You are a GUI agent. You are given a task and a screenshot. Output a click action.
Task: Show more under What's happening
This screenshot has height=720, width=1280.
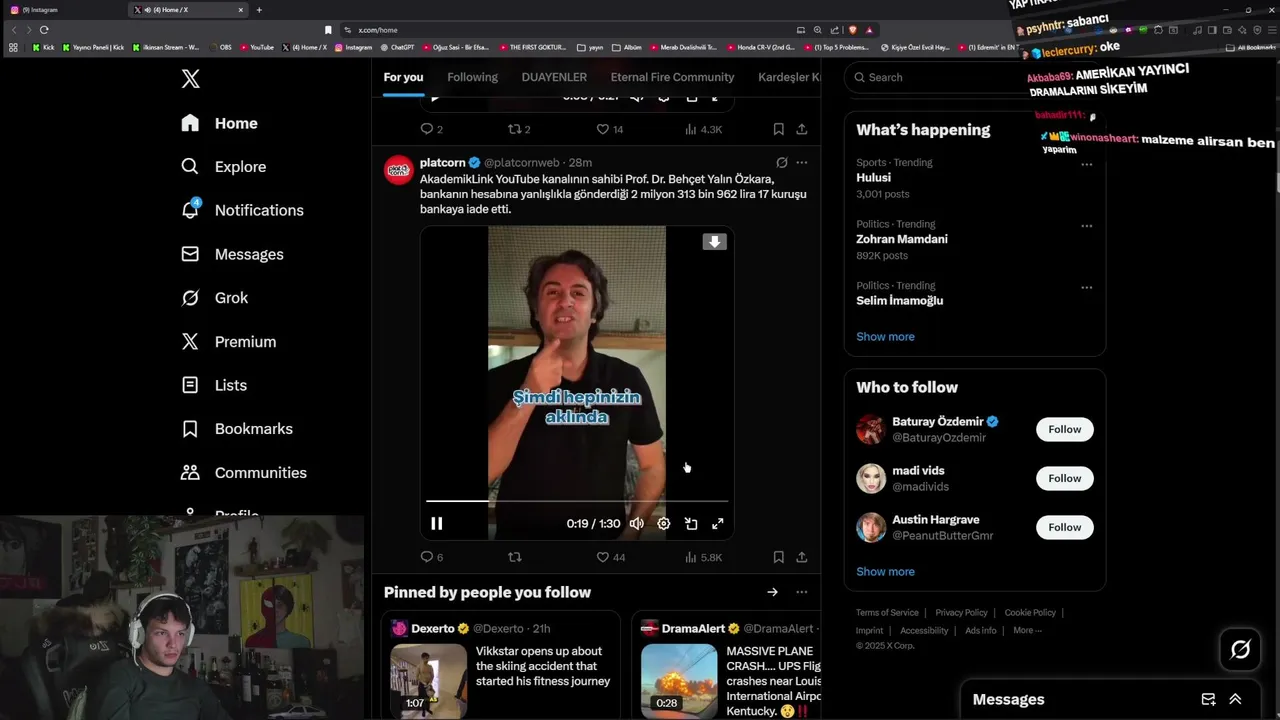coord(885,337)
